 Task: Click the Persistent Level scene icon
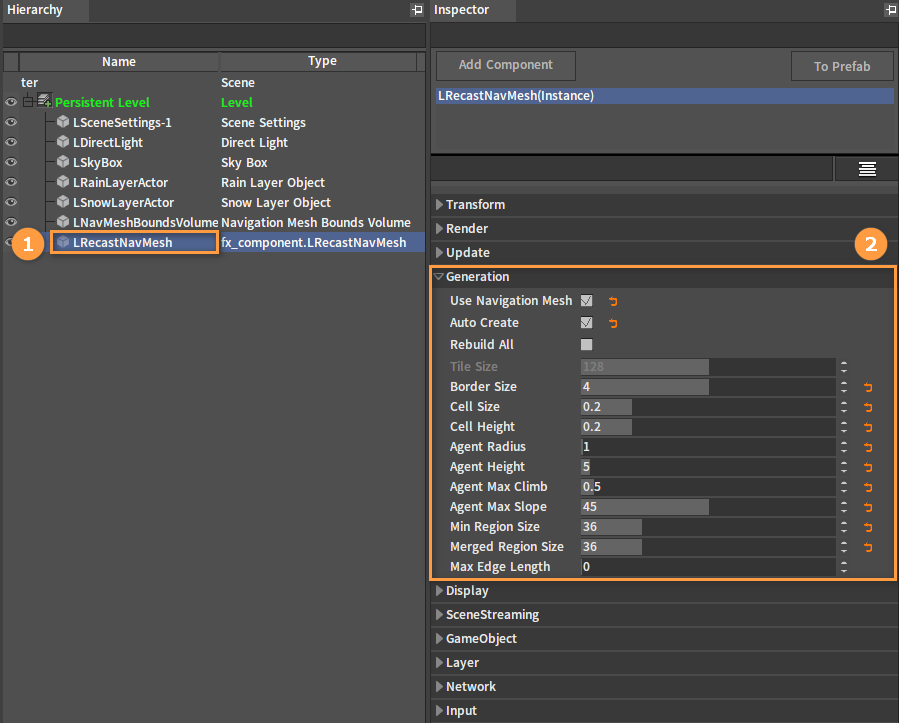tap(45, 100)
